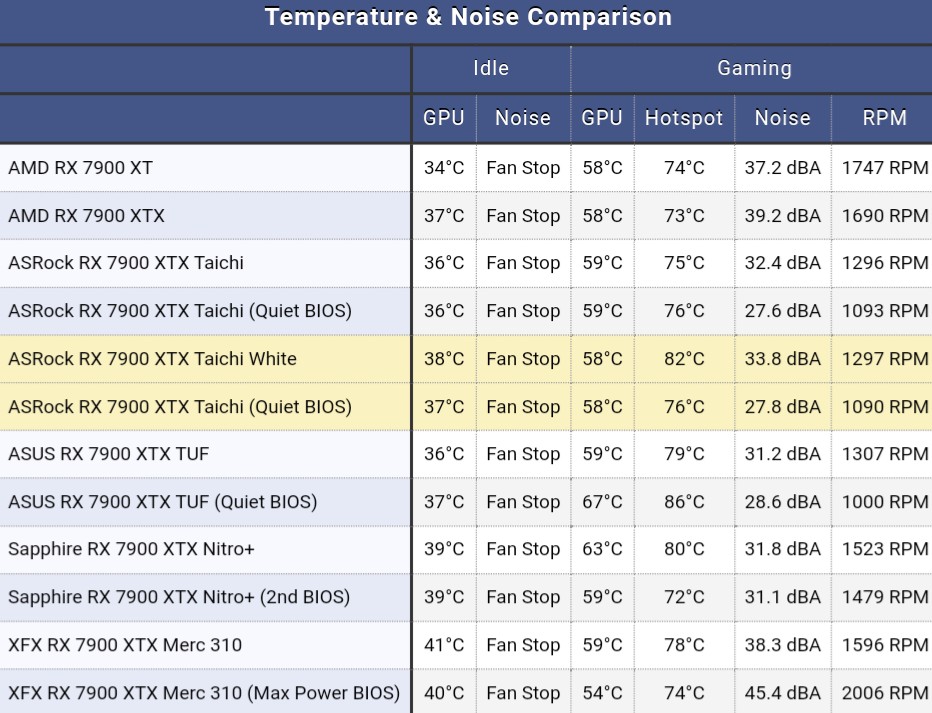Click the AMD RX 7900 XTX row name
Screen dimensions: 932x713
pos(87,216)
